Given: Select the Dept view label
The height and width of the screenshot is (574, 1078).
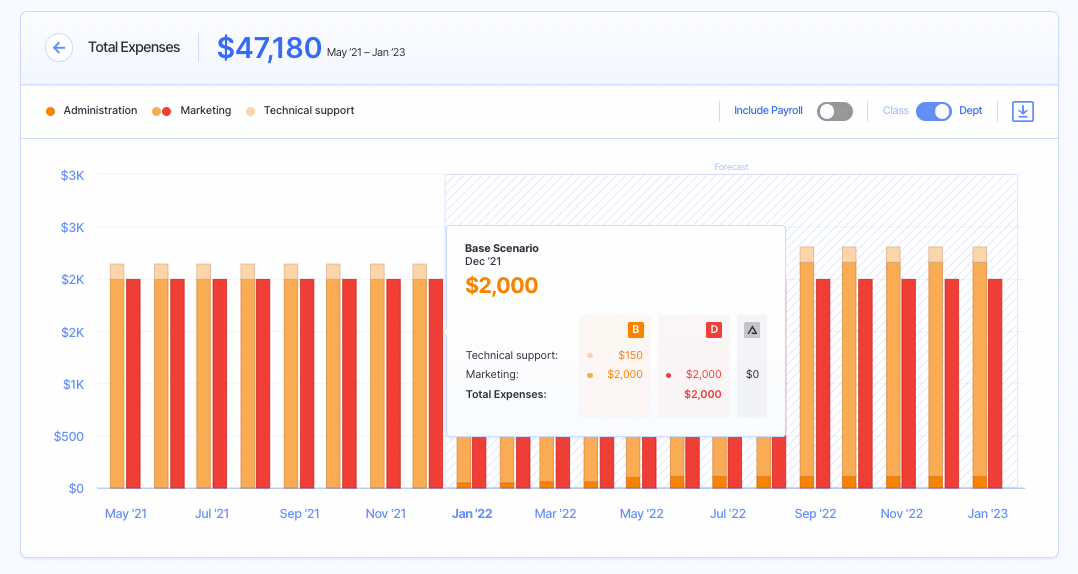Looking at the screenshot, I should tap(970, 111).
